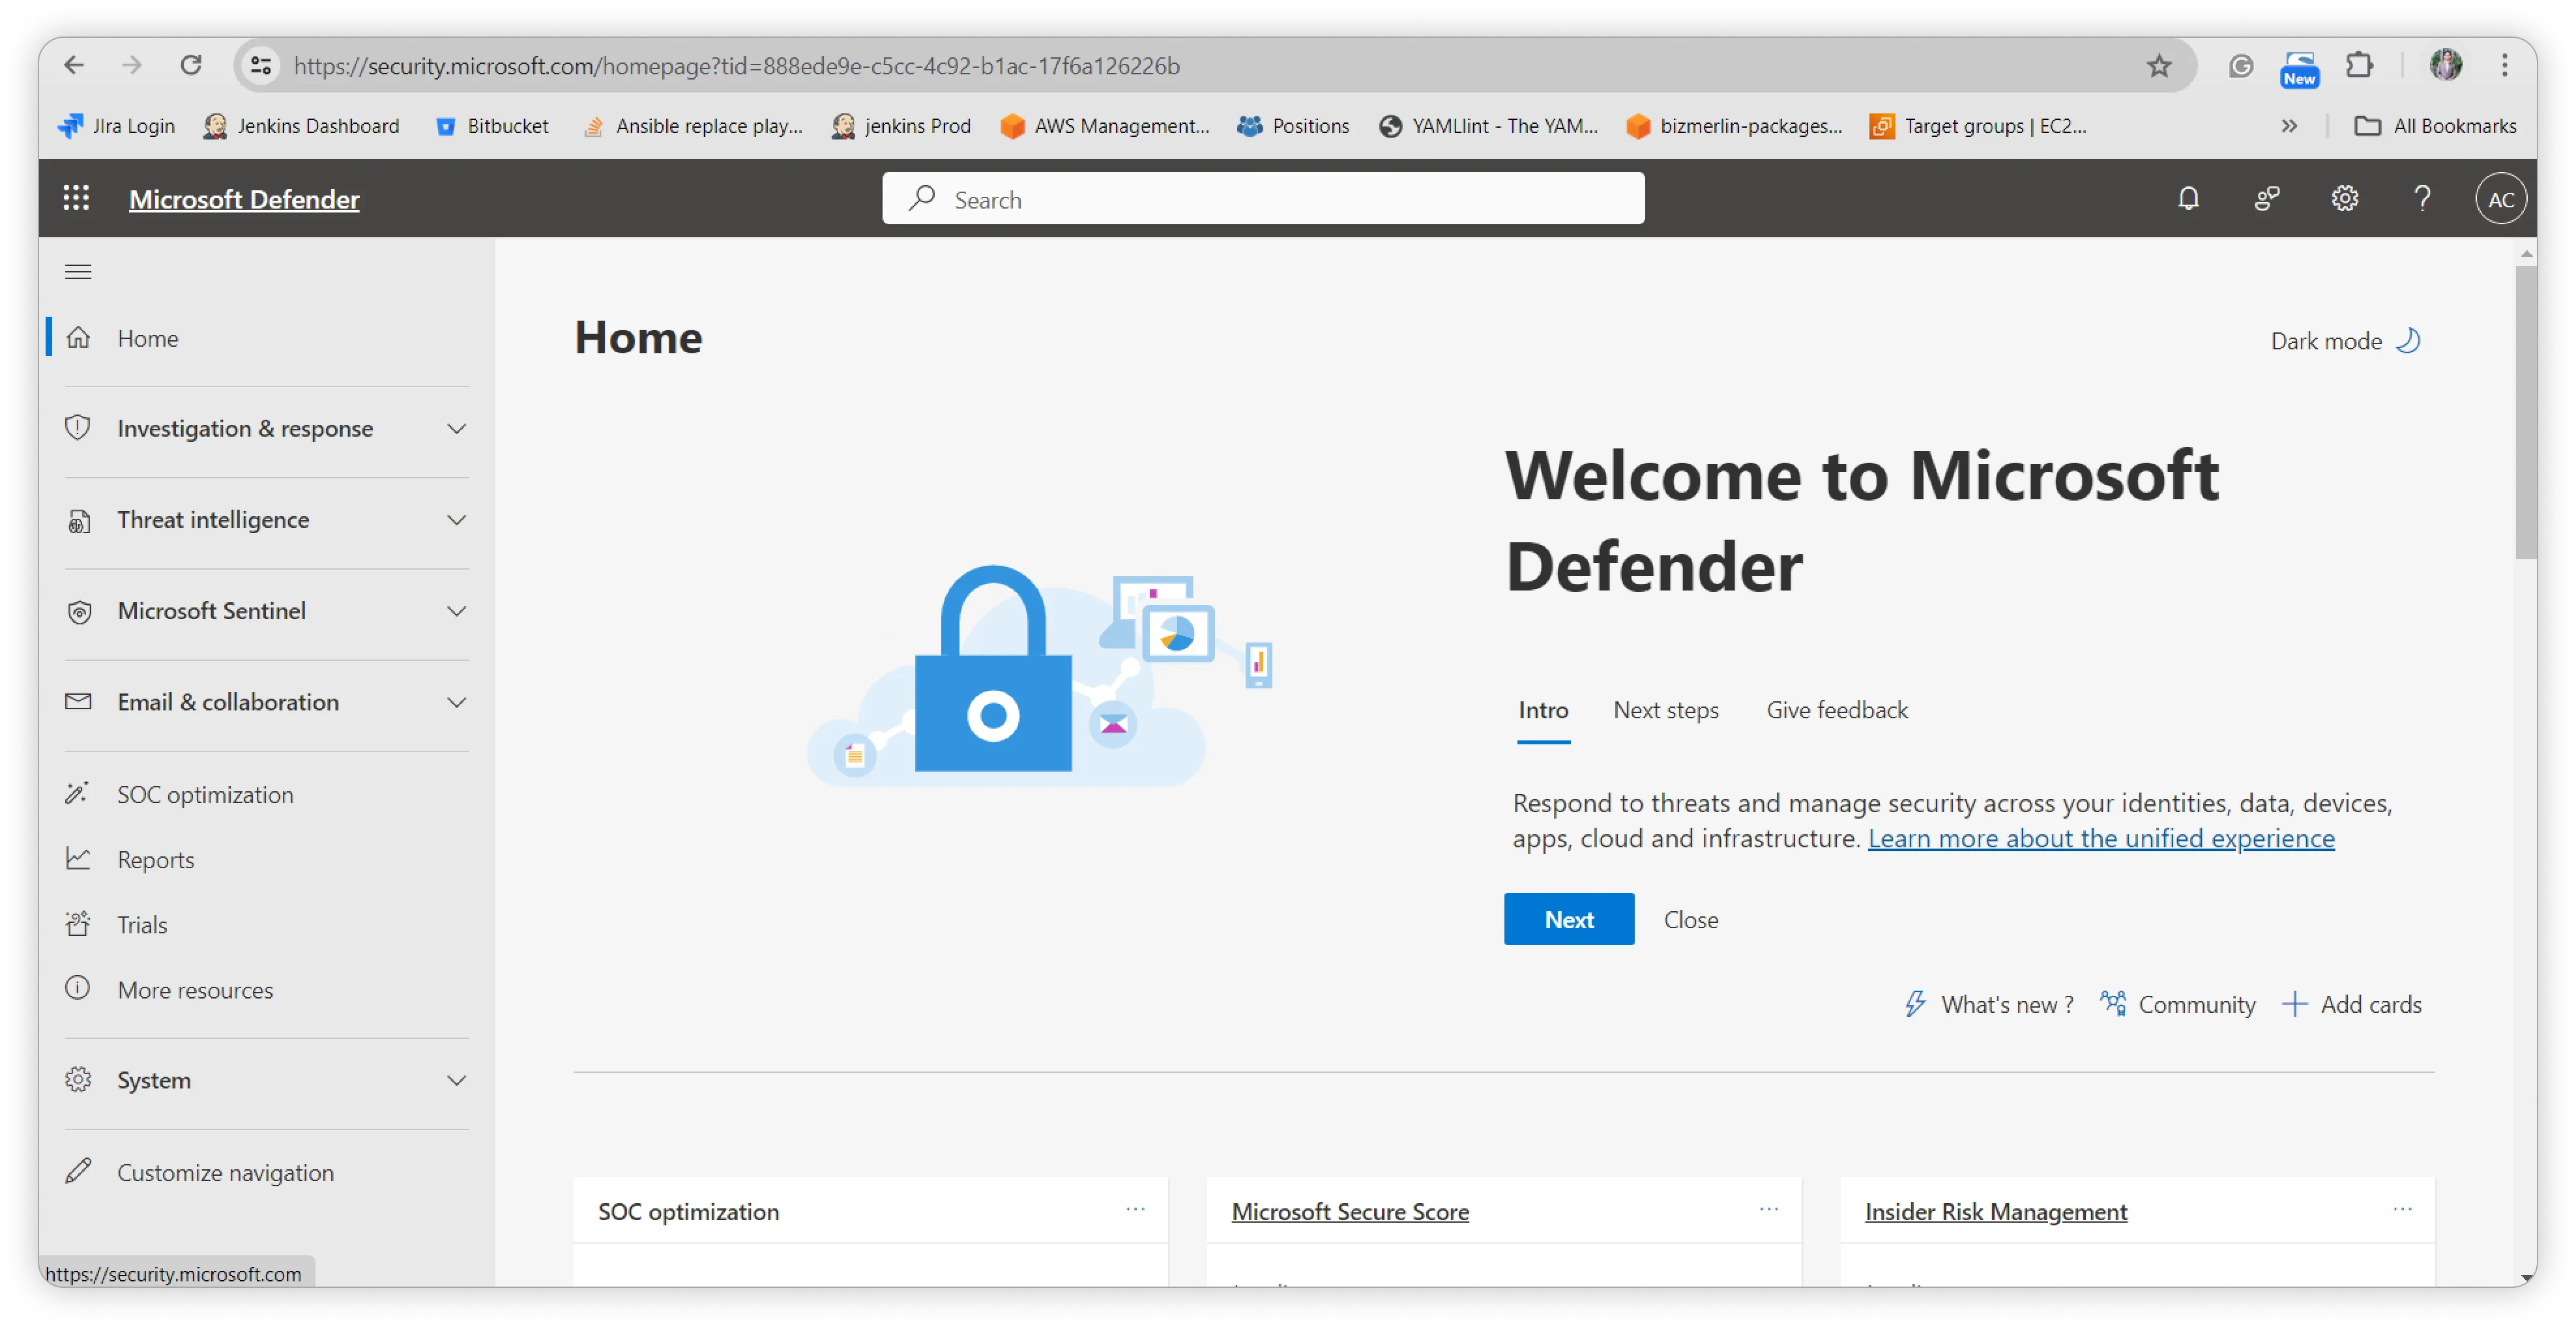Open SOC optimization in sidebar
This screenshot has width=2576, height=1327.
tap(205, 794)
